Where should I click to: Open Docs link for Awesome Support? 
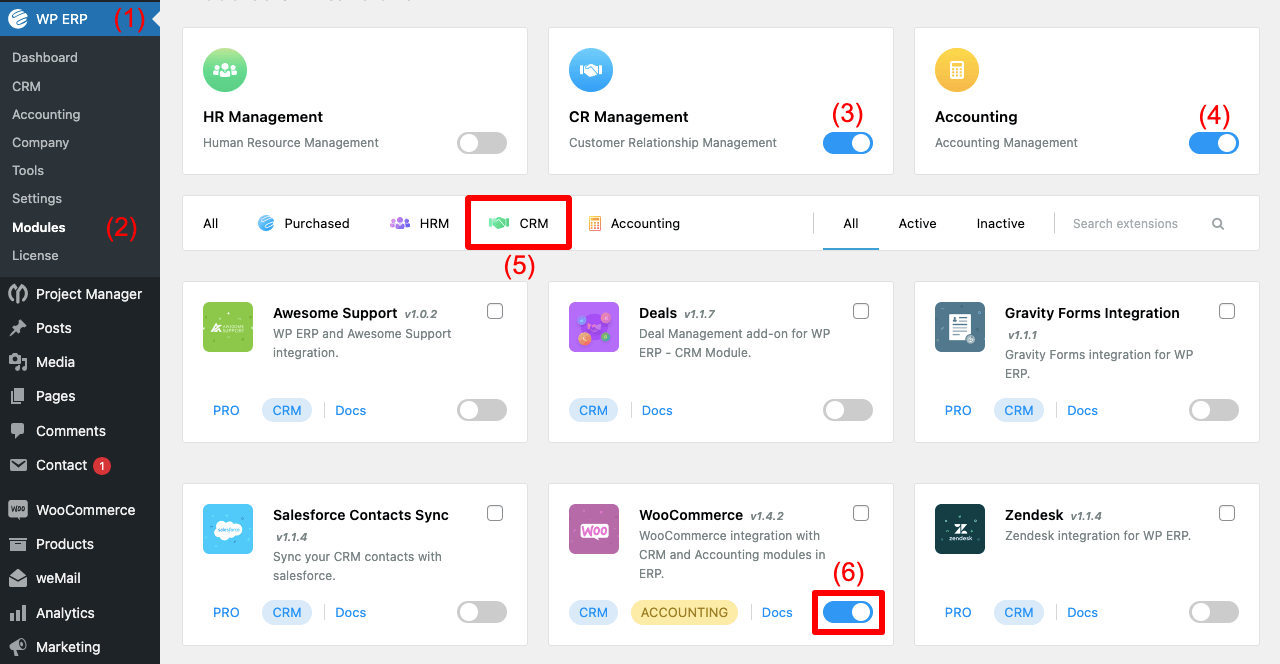[x=350, y=410]
